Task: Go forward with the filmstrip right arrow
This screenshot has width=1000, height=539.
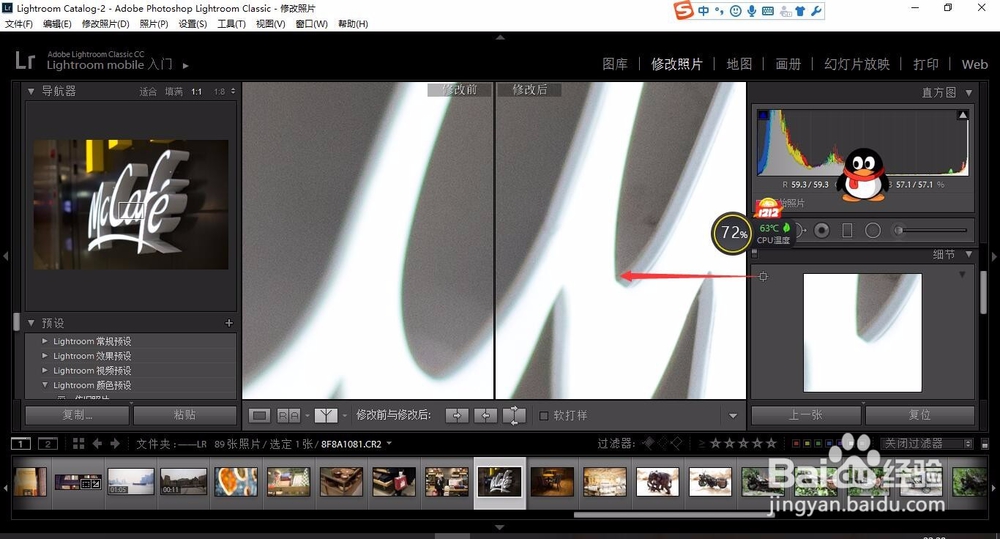Action: [115, 443]
